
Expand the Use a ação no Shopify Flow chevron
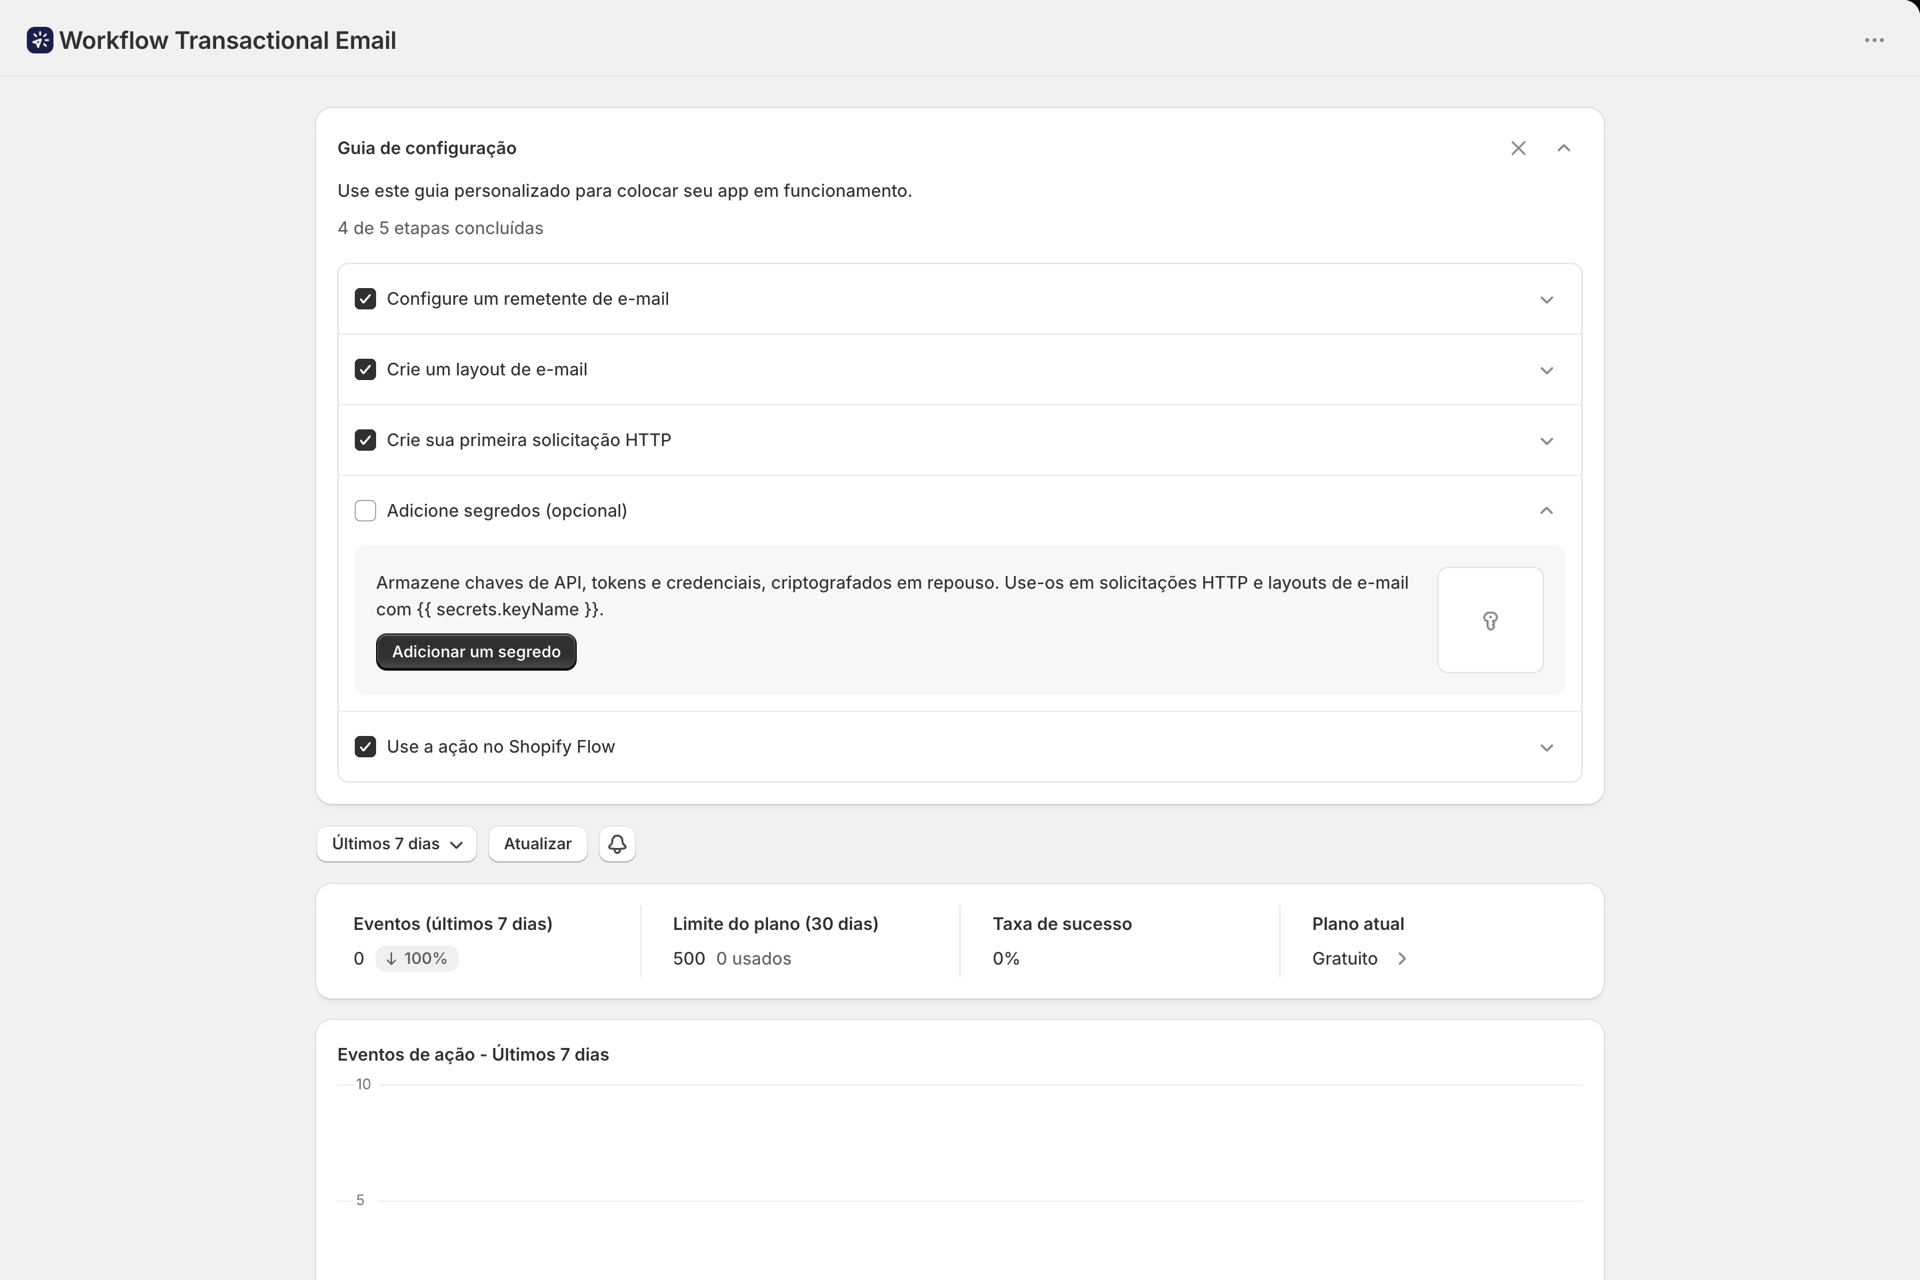(x=1546, y=747)
